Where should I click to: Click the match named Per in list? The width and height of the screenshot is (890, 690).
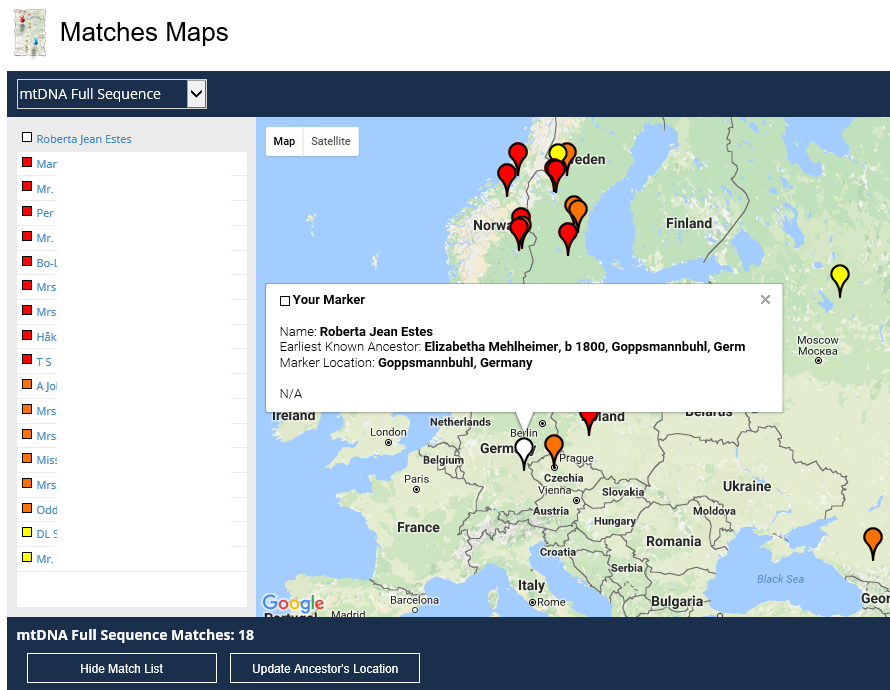coord(45,213)
